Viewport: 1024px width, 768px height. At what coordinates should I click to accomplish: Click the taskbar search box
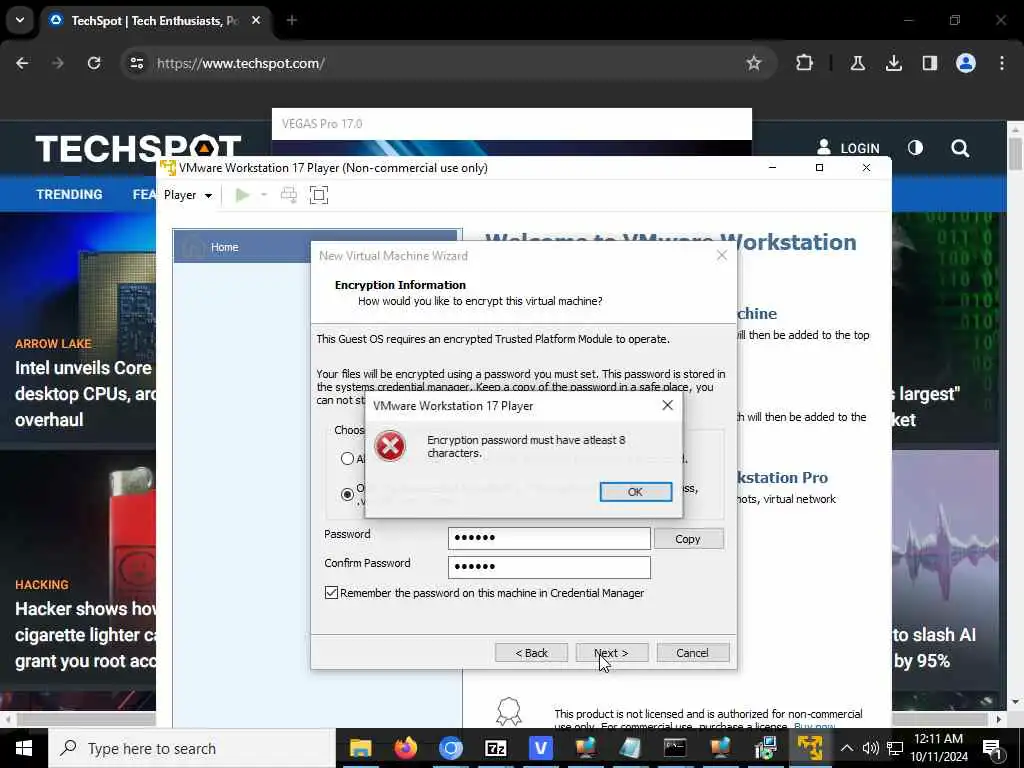click(192, 748)
